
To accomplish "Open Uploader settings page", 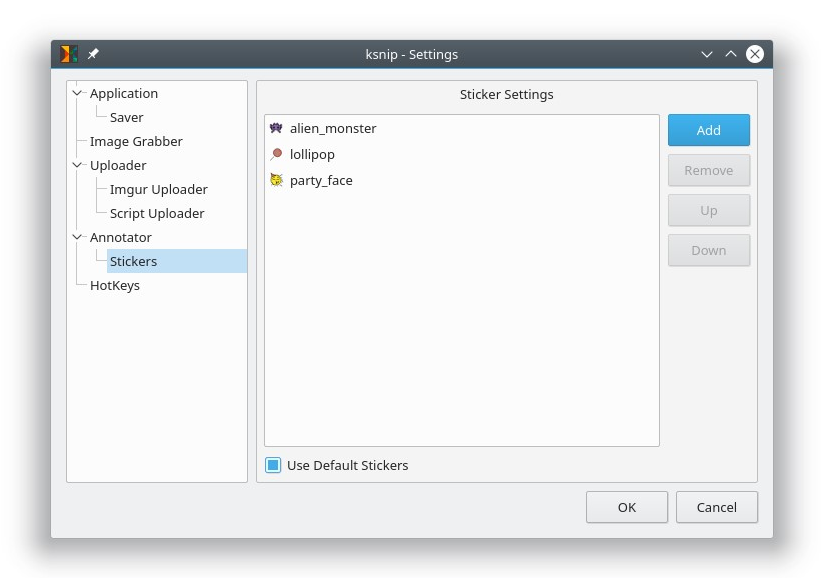I will [x=118, y=165].
